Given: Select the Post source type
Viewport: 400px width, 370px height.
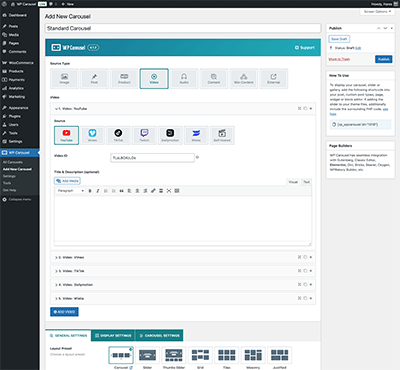Looking at the screenshot, I should (94, 79).
